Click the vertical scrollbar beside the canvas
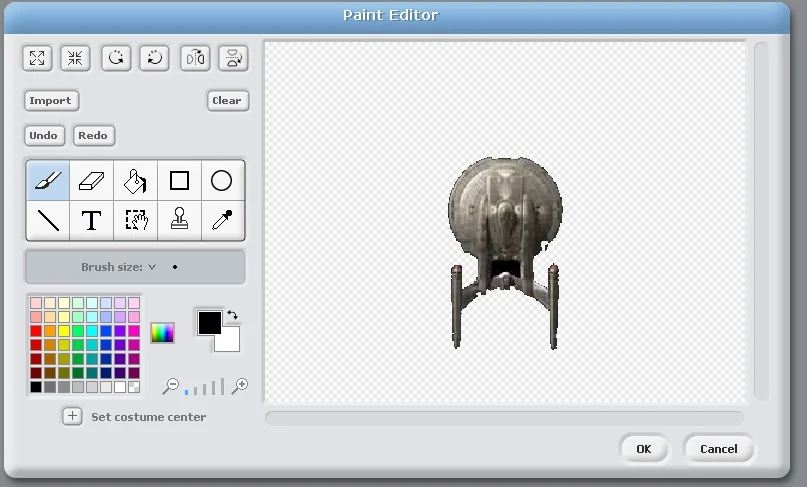The height and width of the screenshot is (487, 807). [761, 221]
